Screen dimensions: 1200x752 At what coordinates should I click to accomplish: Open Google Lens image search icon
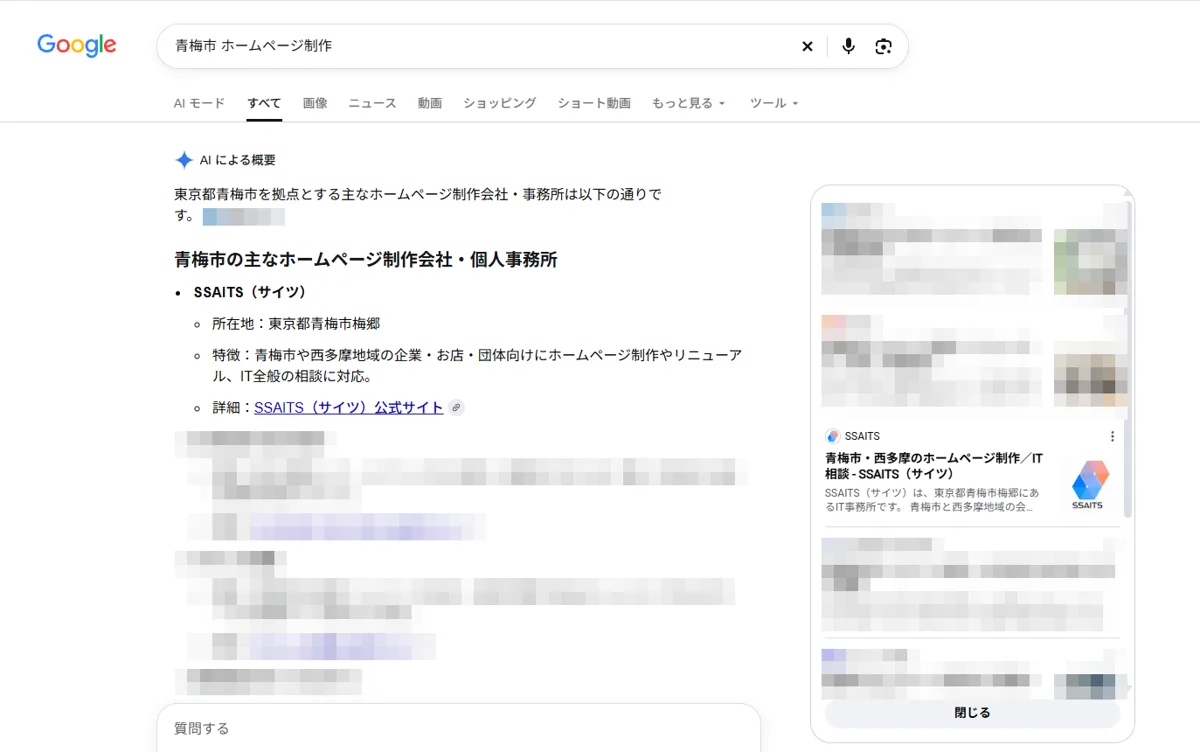[883, 46]
